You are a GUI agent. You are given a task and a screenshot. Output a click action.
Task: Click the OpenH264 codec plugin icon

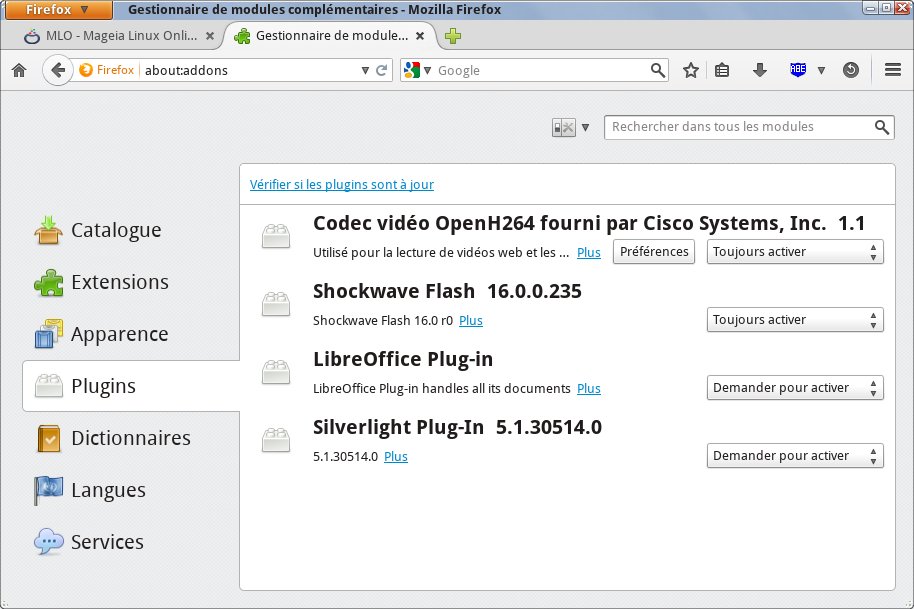pos(276,236)
